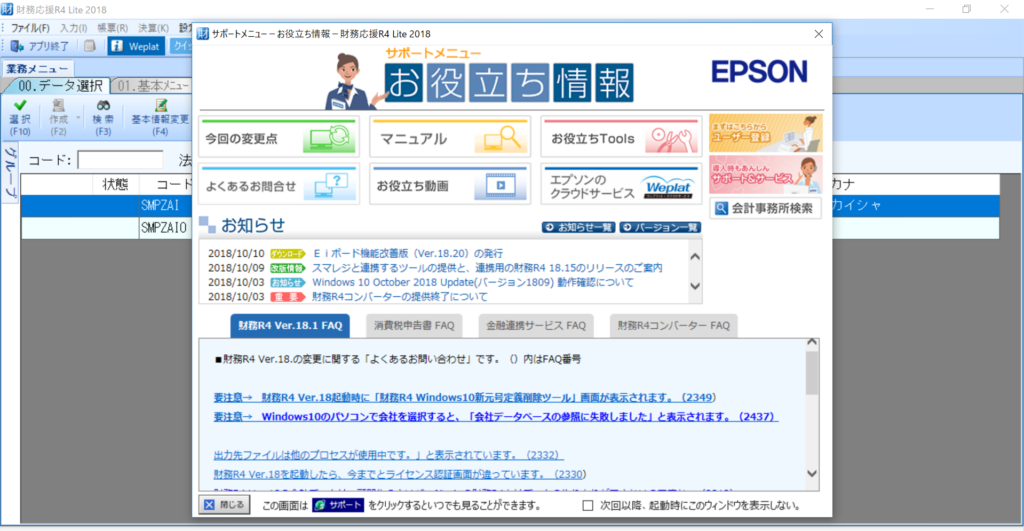1024x531 pixels.
Task: Minimize the 財務応援R4 Lite main window
Action: pos(929,9)
